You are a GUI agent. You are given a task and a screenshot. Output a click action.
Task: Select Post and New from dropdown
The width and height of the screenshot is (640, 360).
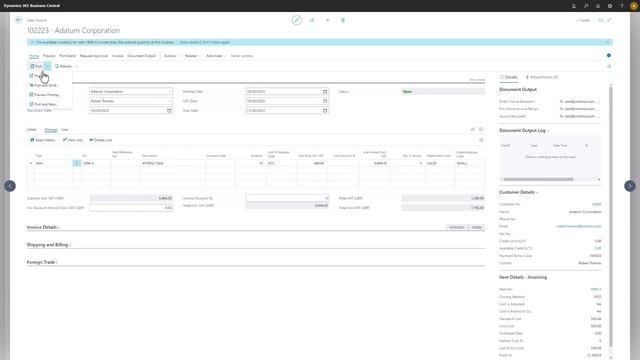coord(43,104)
